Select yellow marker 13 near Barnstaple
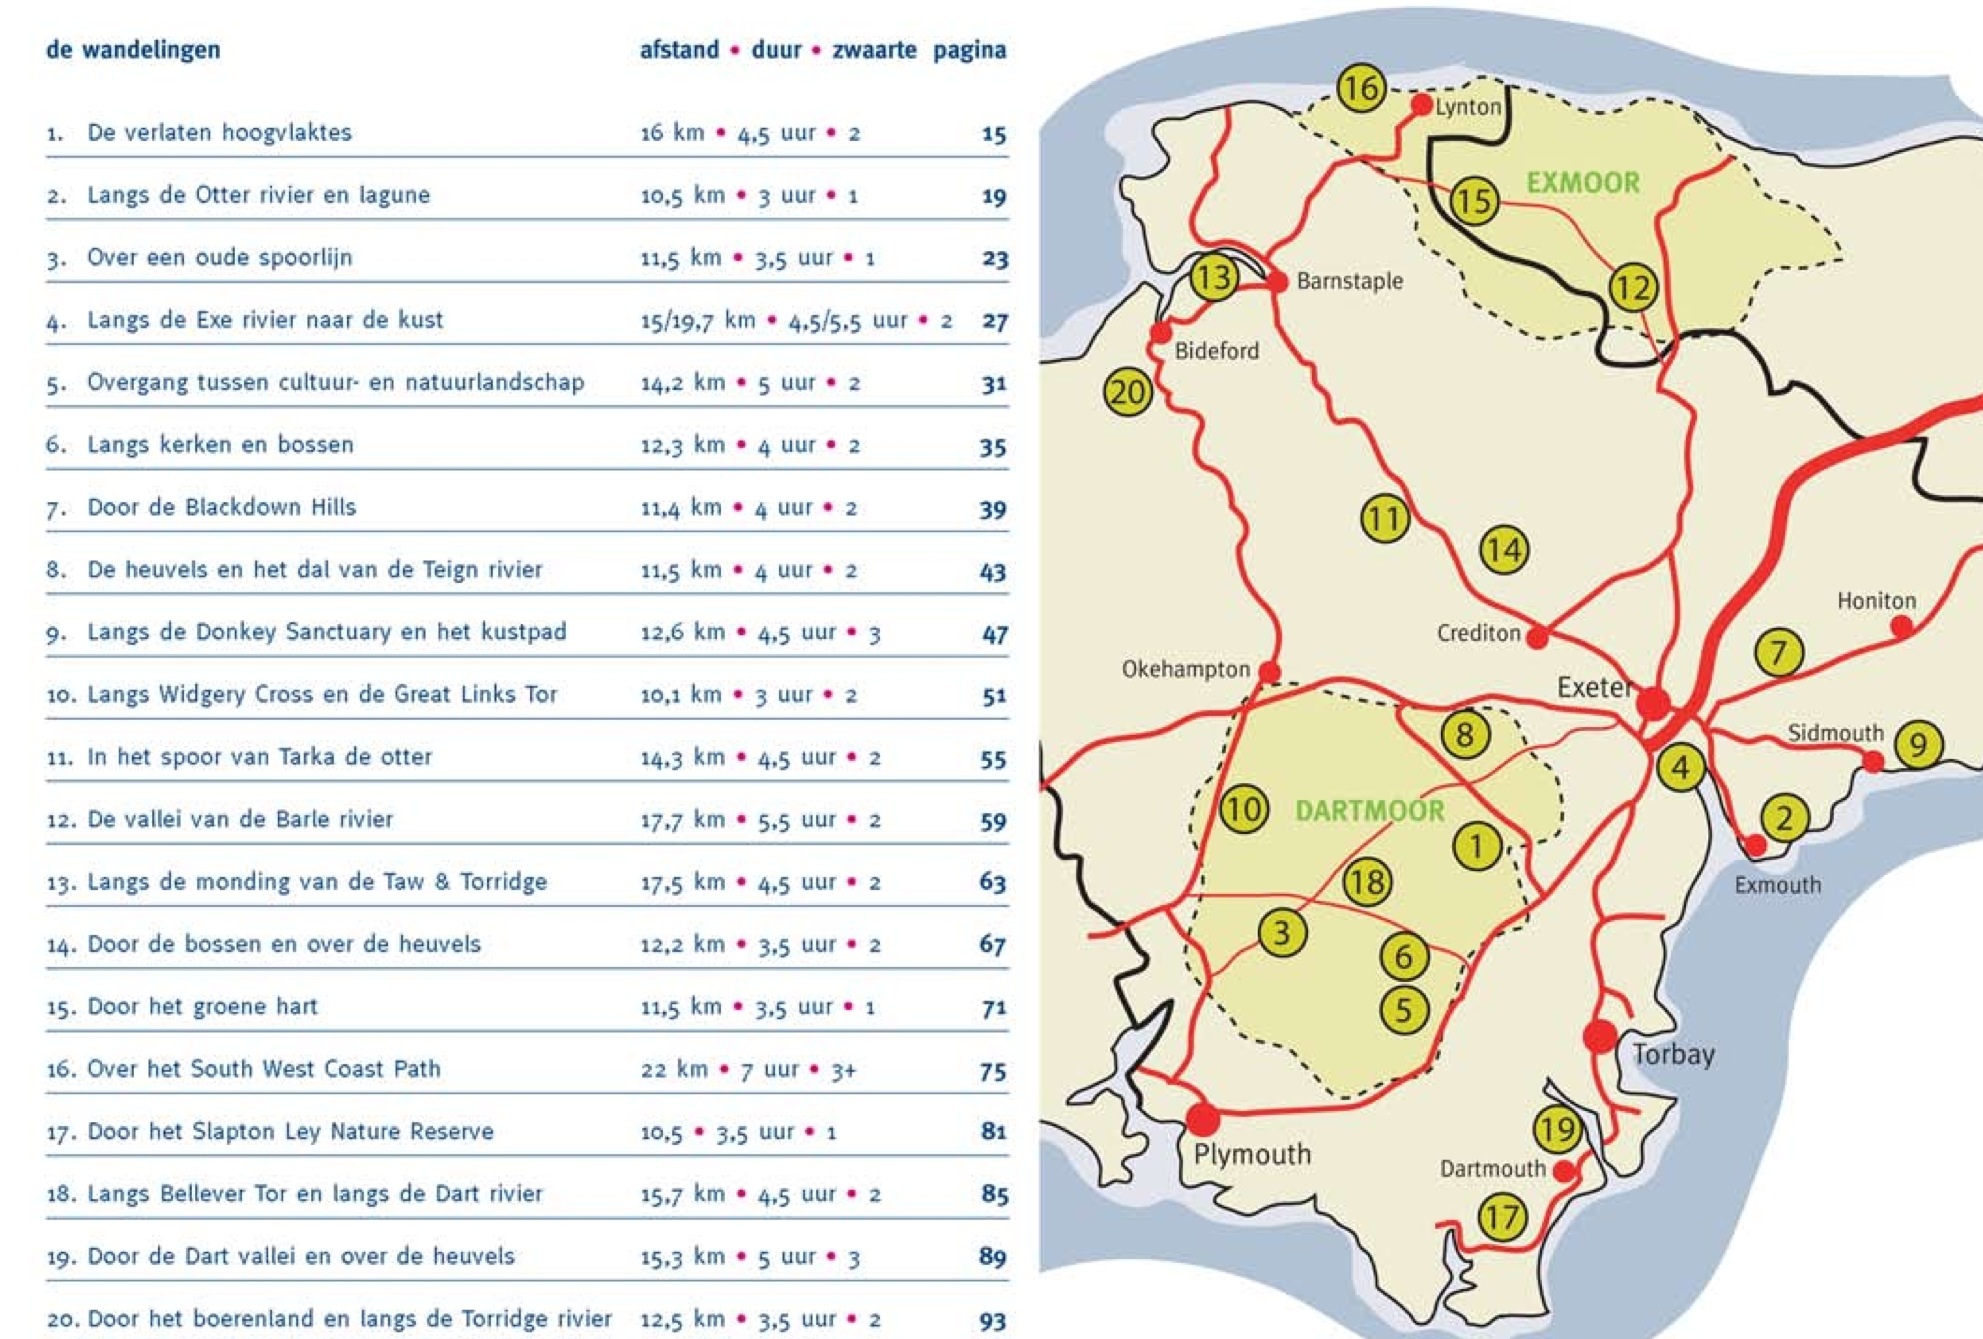The image size is (1983, 1339). [x=1214, y=277]
